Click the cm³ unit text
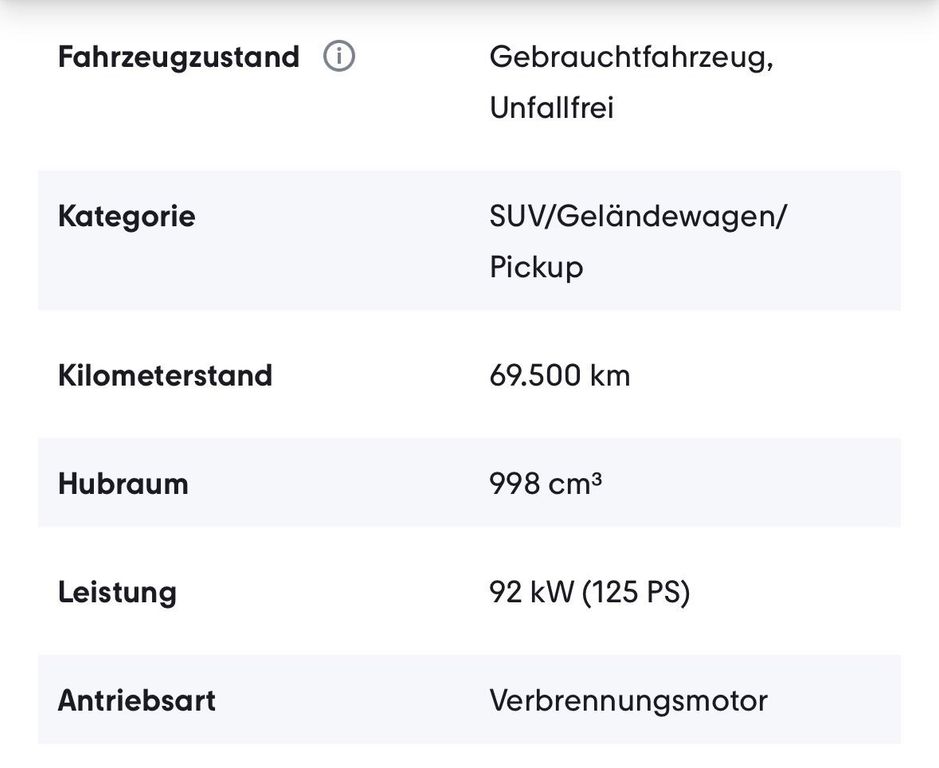 [575, 484]
